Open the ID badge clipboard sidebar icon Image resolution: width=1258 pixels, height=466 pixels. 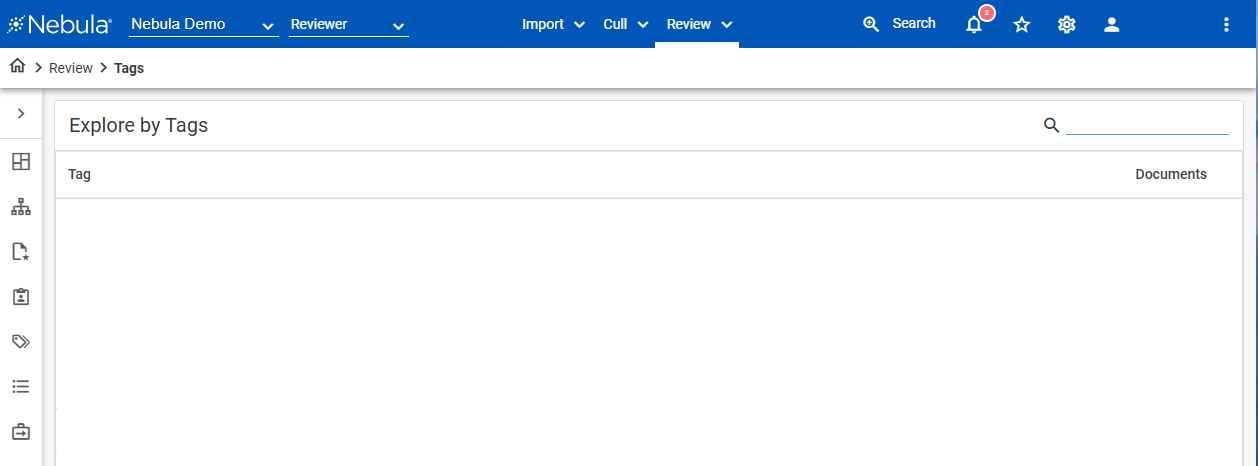21,297
